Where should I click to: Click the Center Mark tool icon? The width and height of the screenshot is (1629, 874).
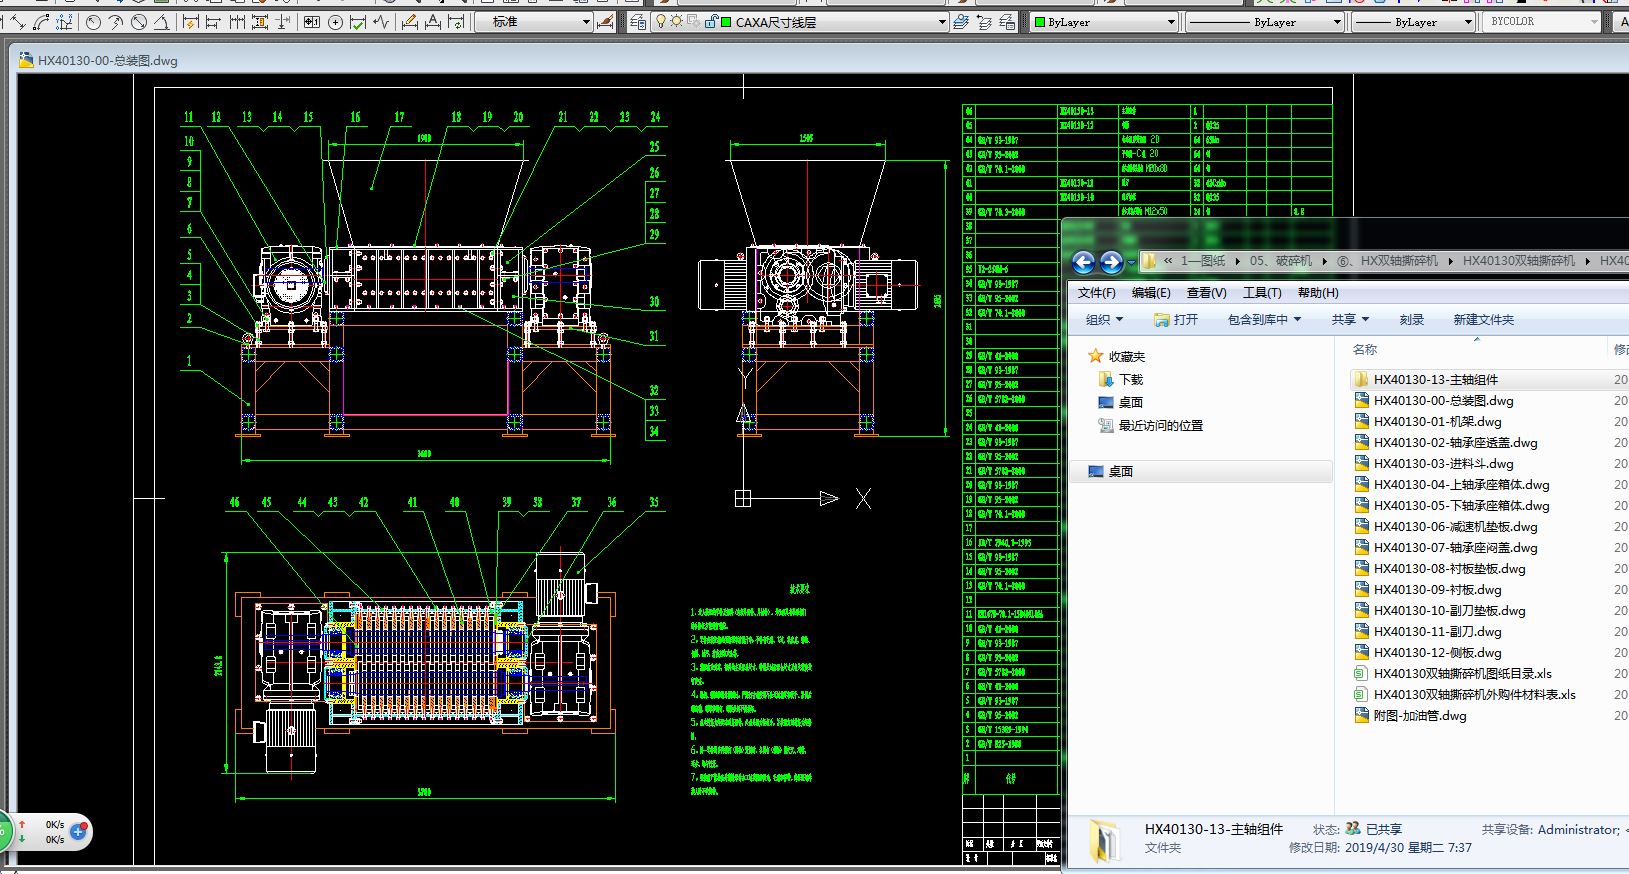tap(335, 21)
